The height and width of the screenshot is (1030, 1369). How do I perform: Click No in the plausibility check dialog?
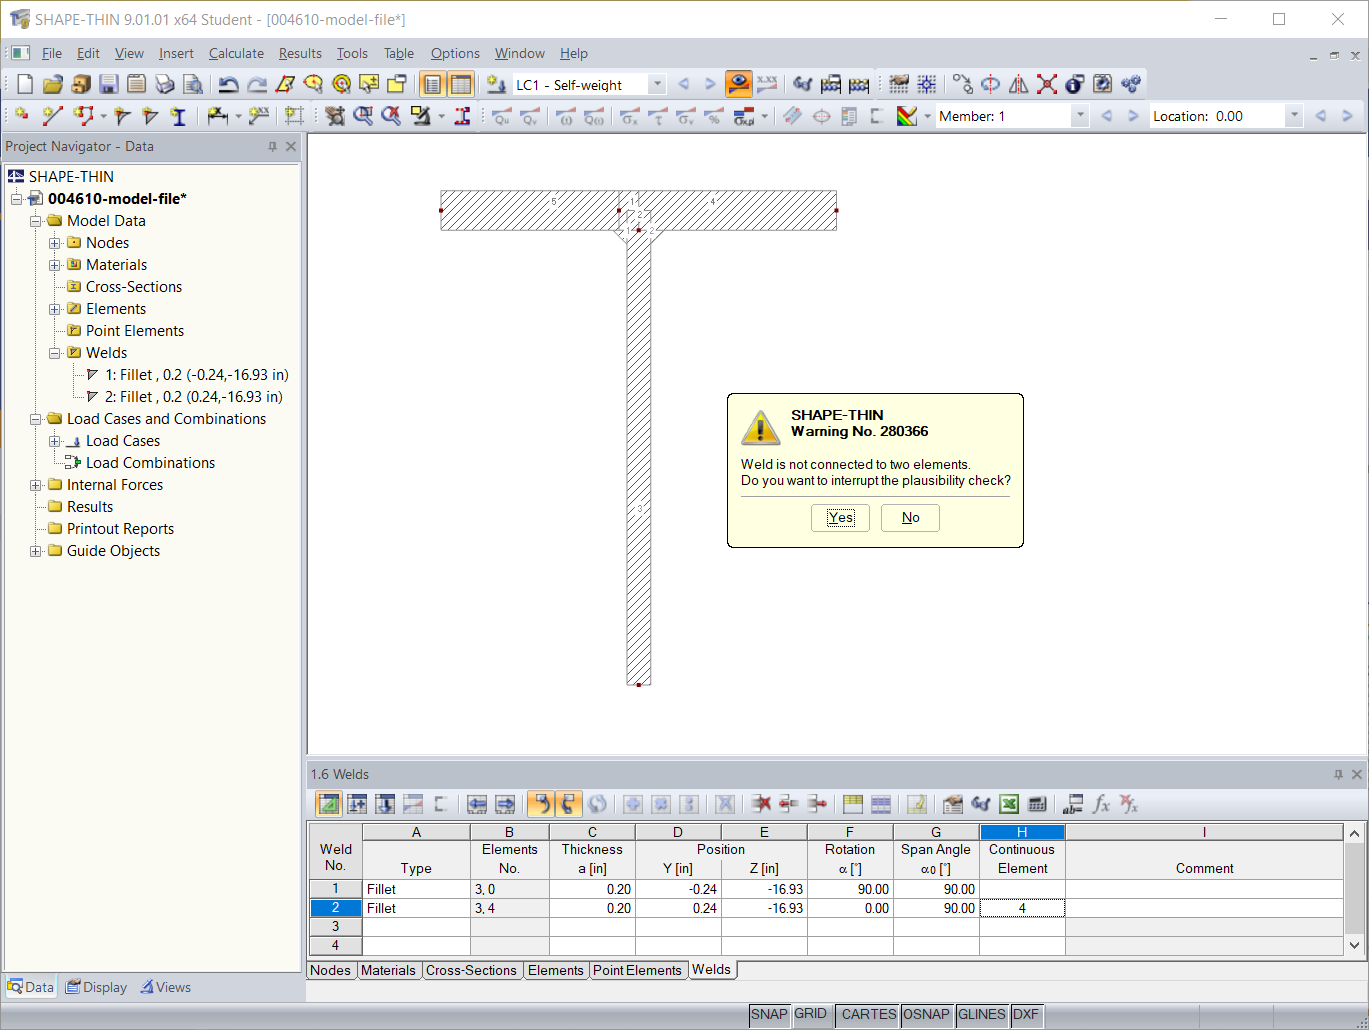click(909, 517)
